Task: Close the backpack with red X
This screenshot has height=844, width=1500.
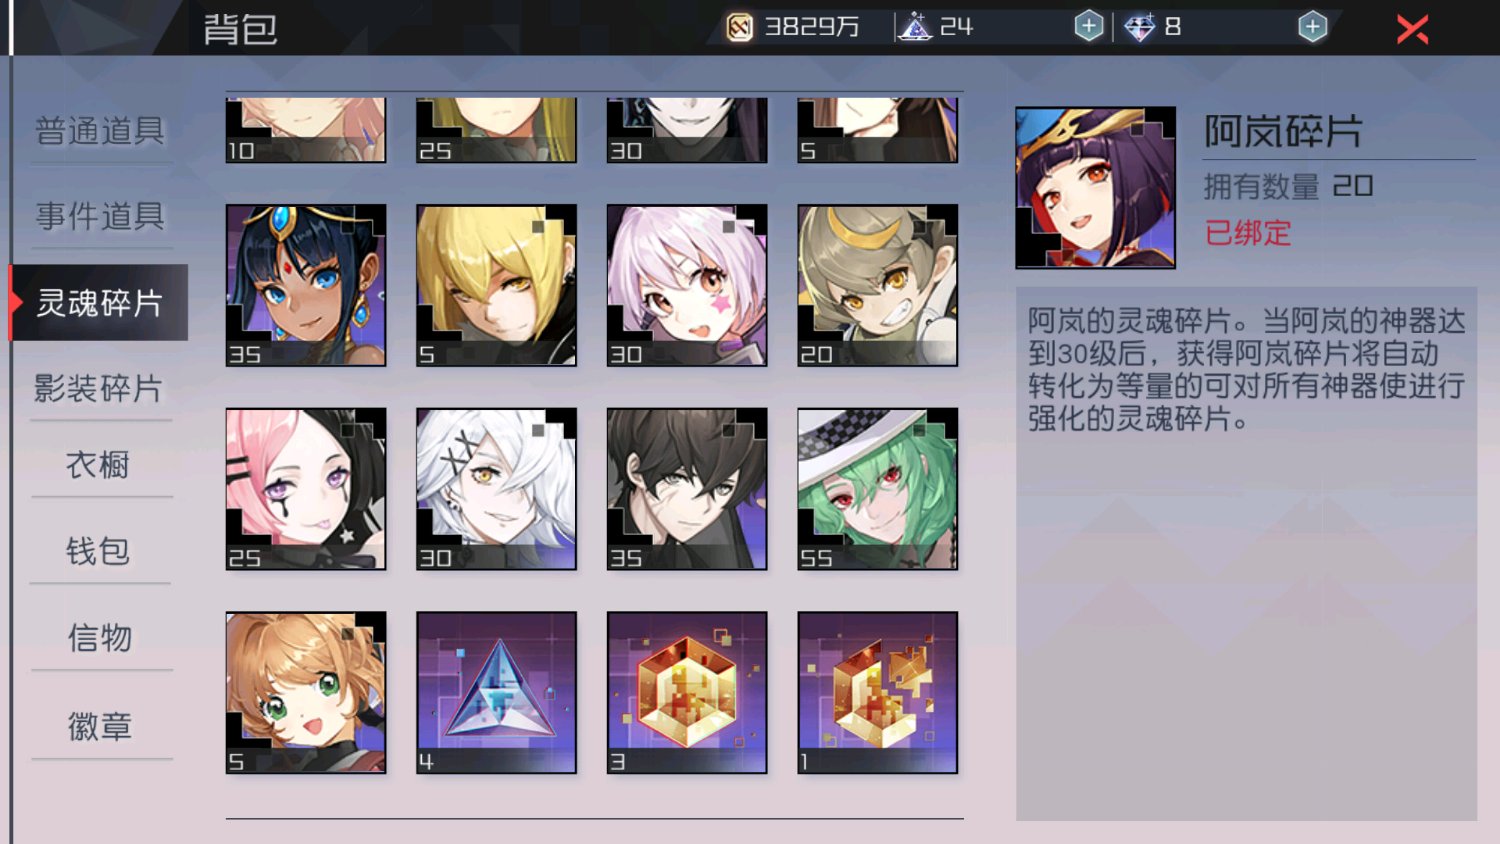Action: click(x=1412, y=29)
